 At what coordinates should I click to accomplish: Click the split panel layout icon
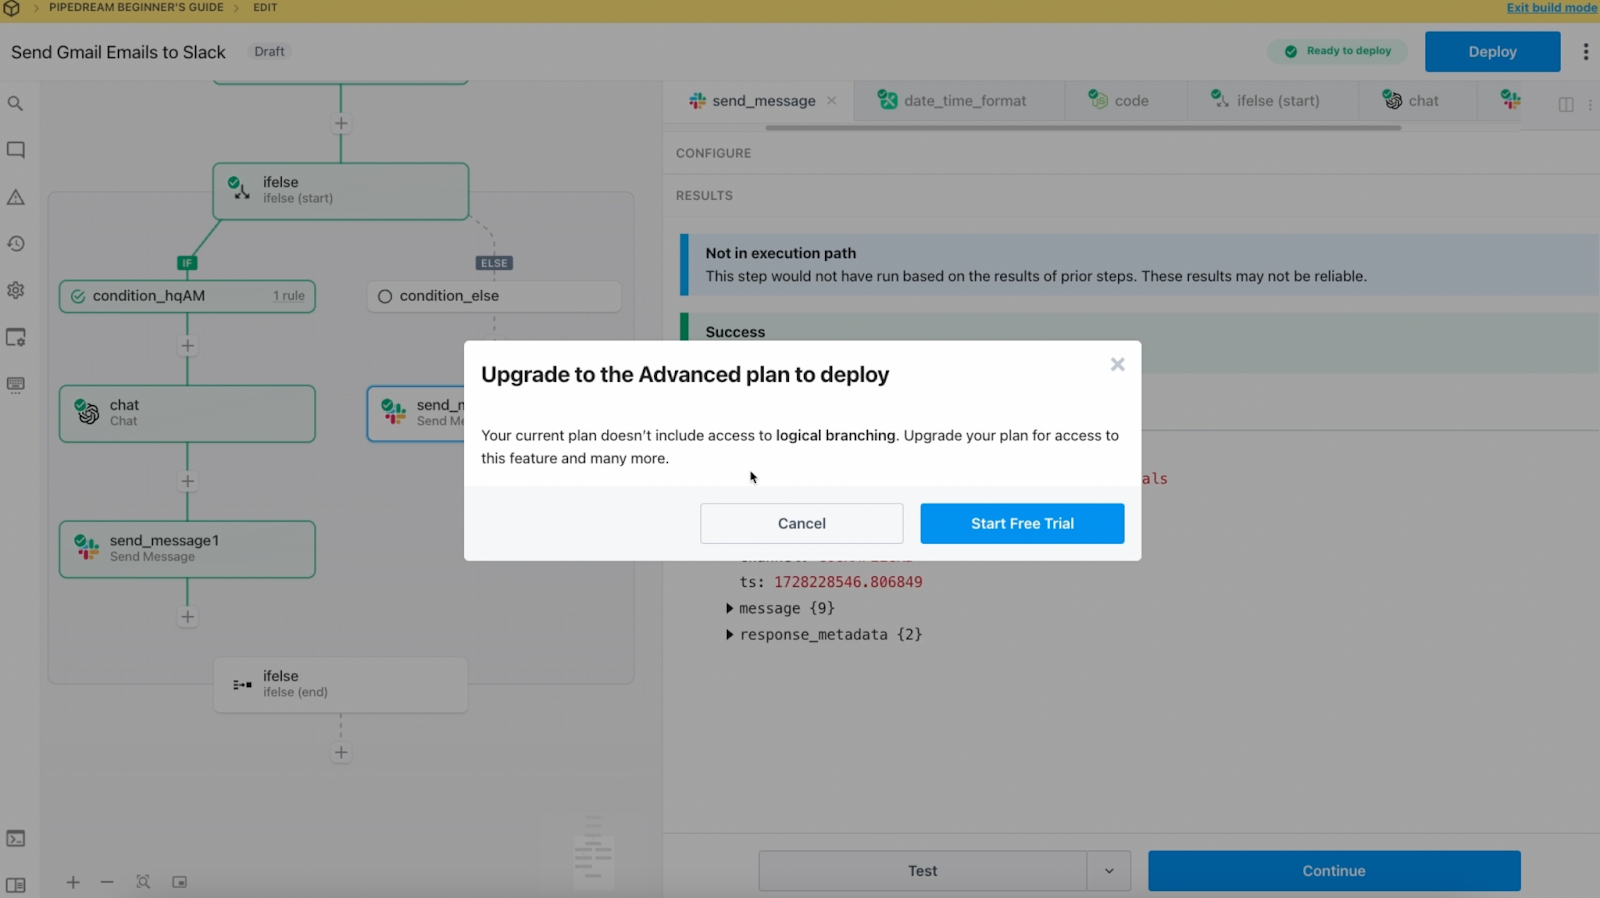tap(1566, 104)
